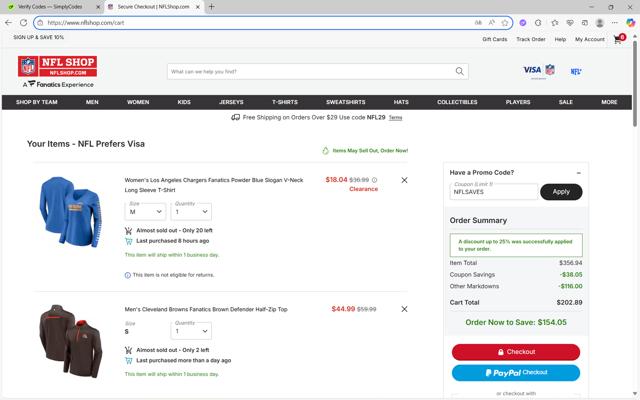Image resolution: width=640 pixels, height=400 pixels.
Task: Close the Verify Codes SimplyCodes tab
Action: point(98,7)
